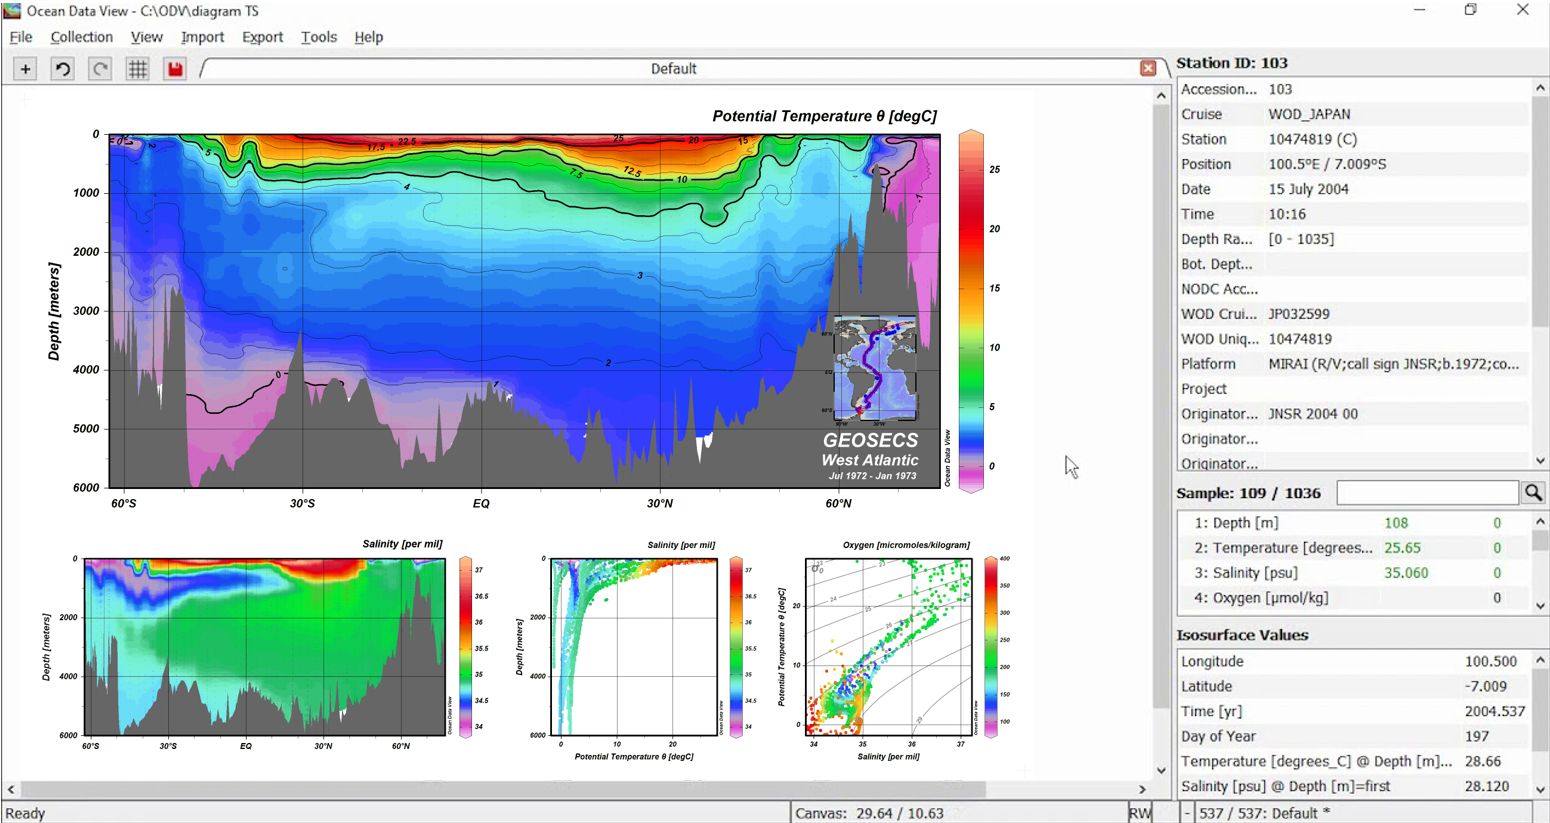Image resolution: width=1550 pixels, height=823 pixels.
Task: Click the potential temperature color bar
Action: tap(971, 310)
